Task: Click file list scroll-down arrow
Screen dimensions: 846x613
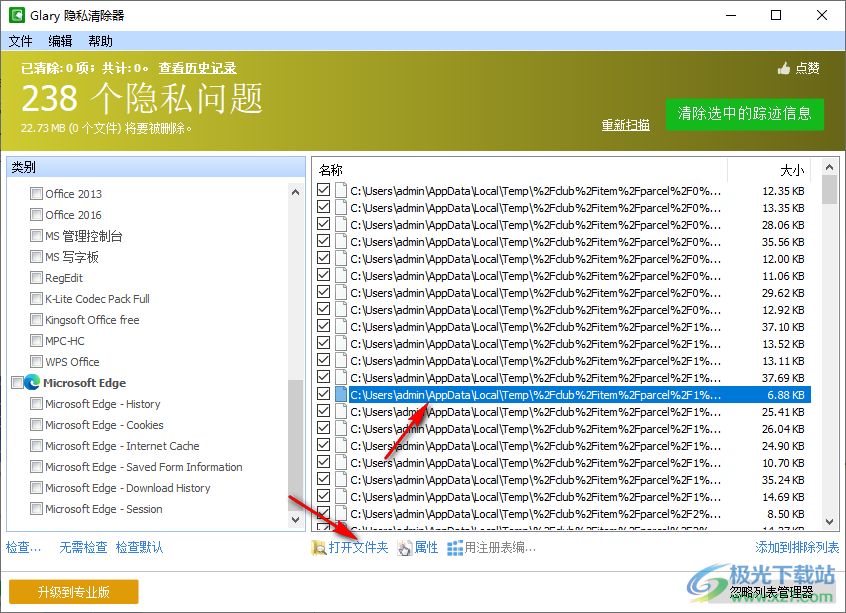Action: [x=829, y=522]
